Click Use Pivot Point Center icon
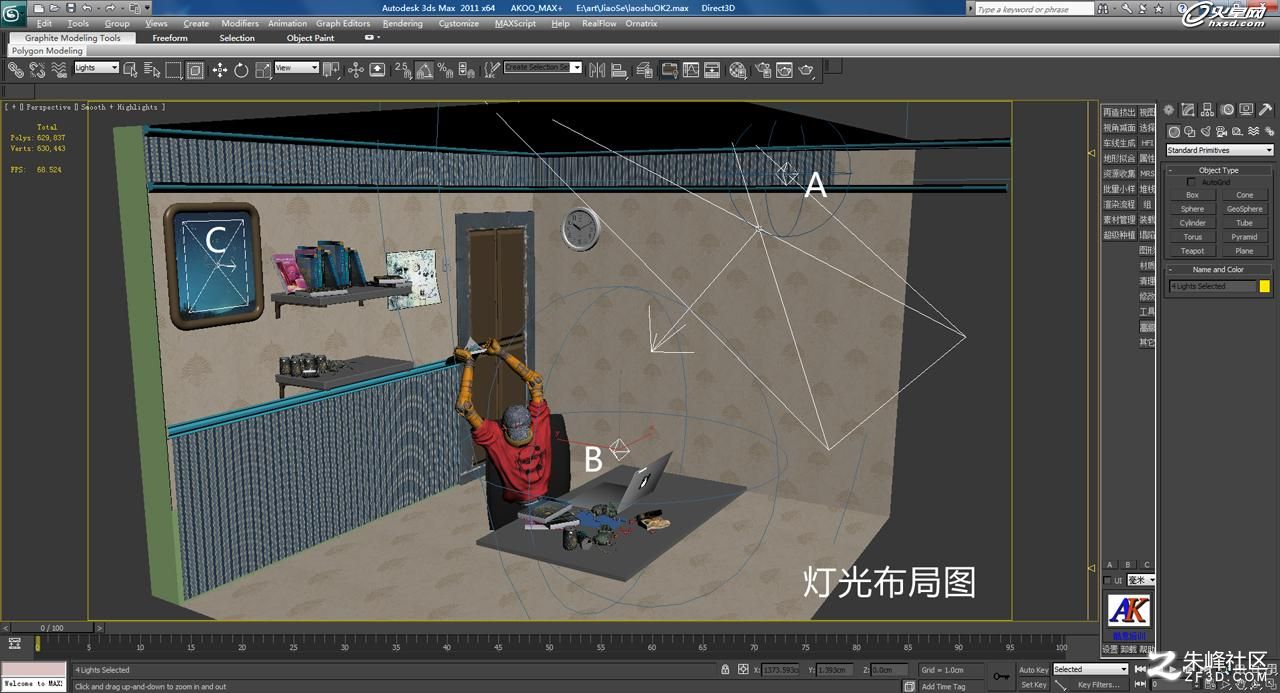 [x=331, y=70]
